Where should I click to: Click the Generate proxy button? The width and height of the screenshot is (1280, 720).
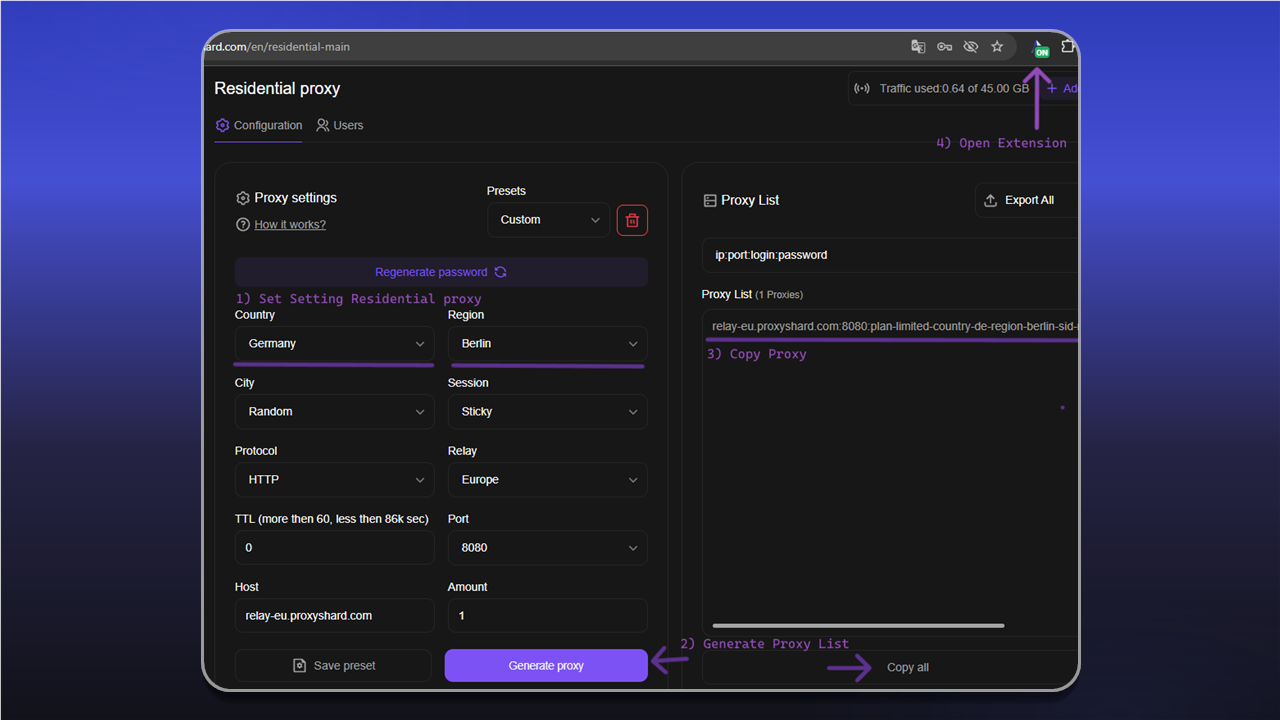point(546,666)
